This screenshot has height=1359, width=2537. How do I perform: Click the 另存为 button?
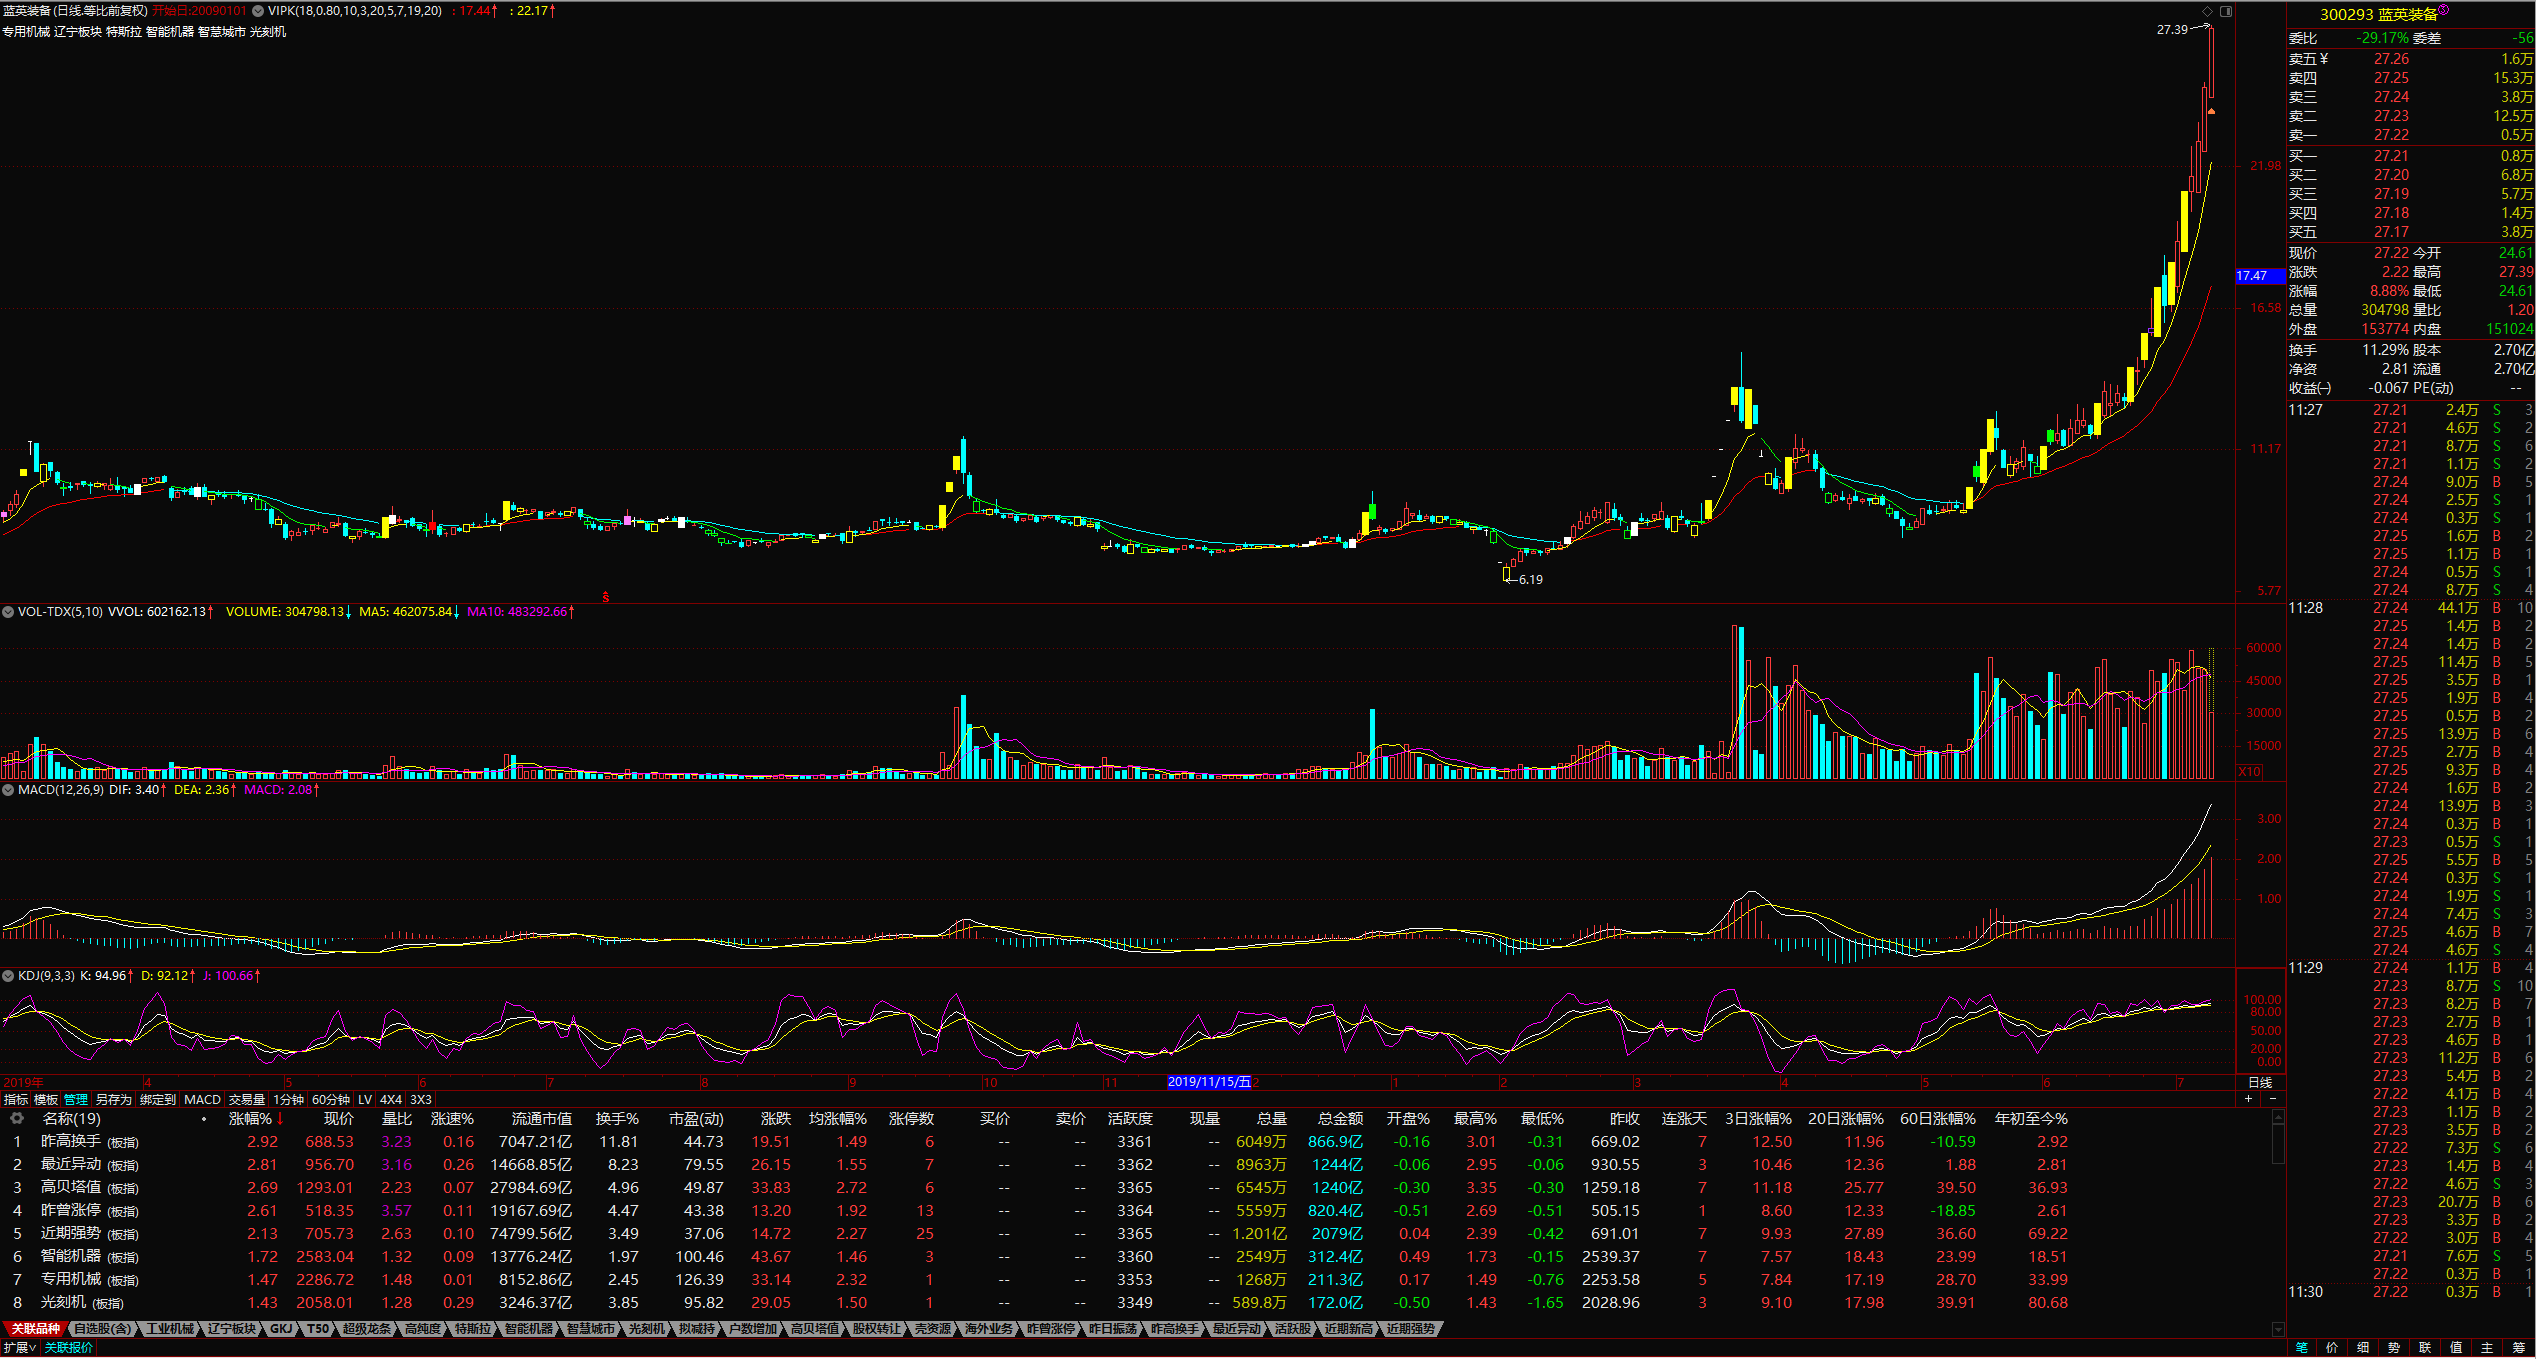[114, 1100]
